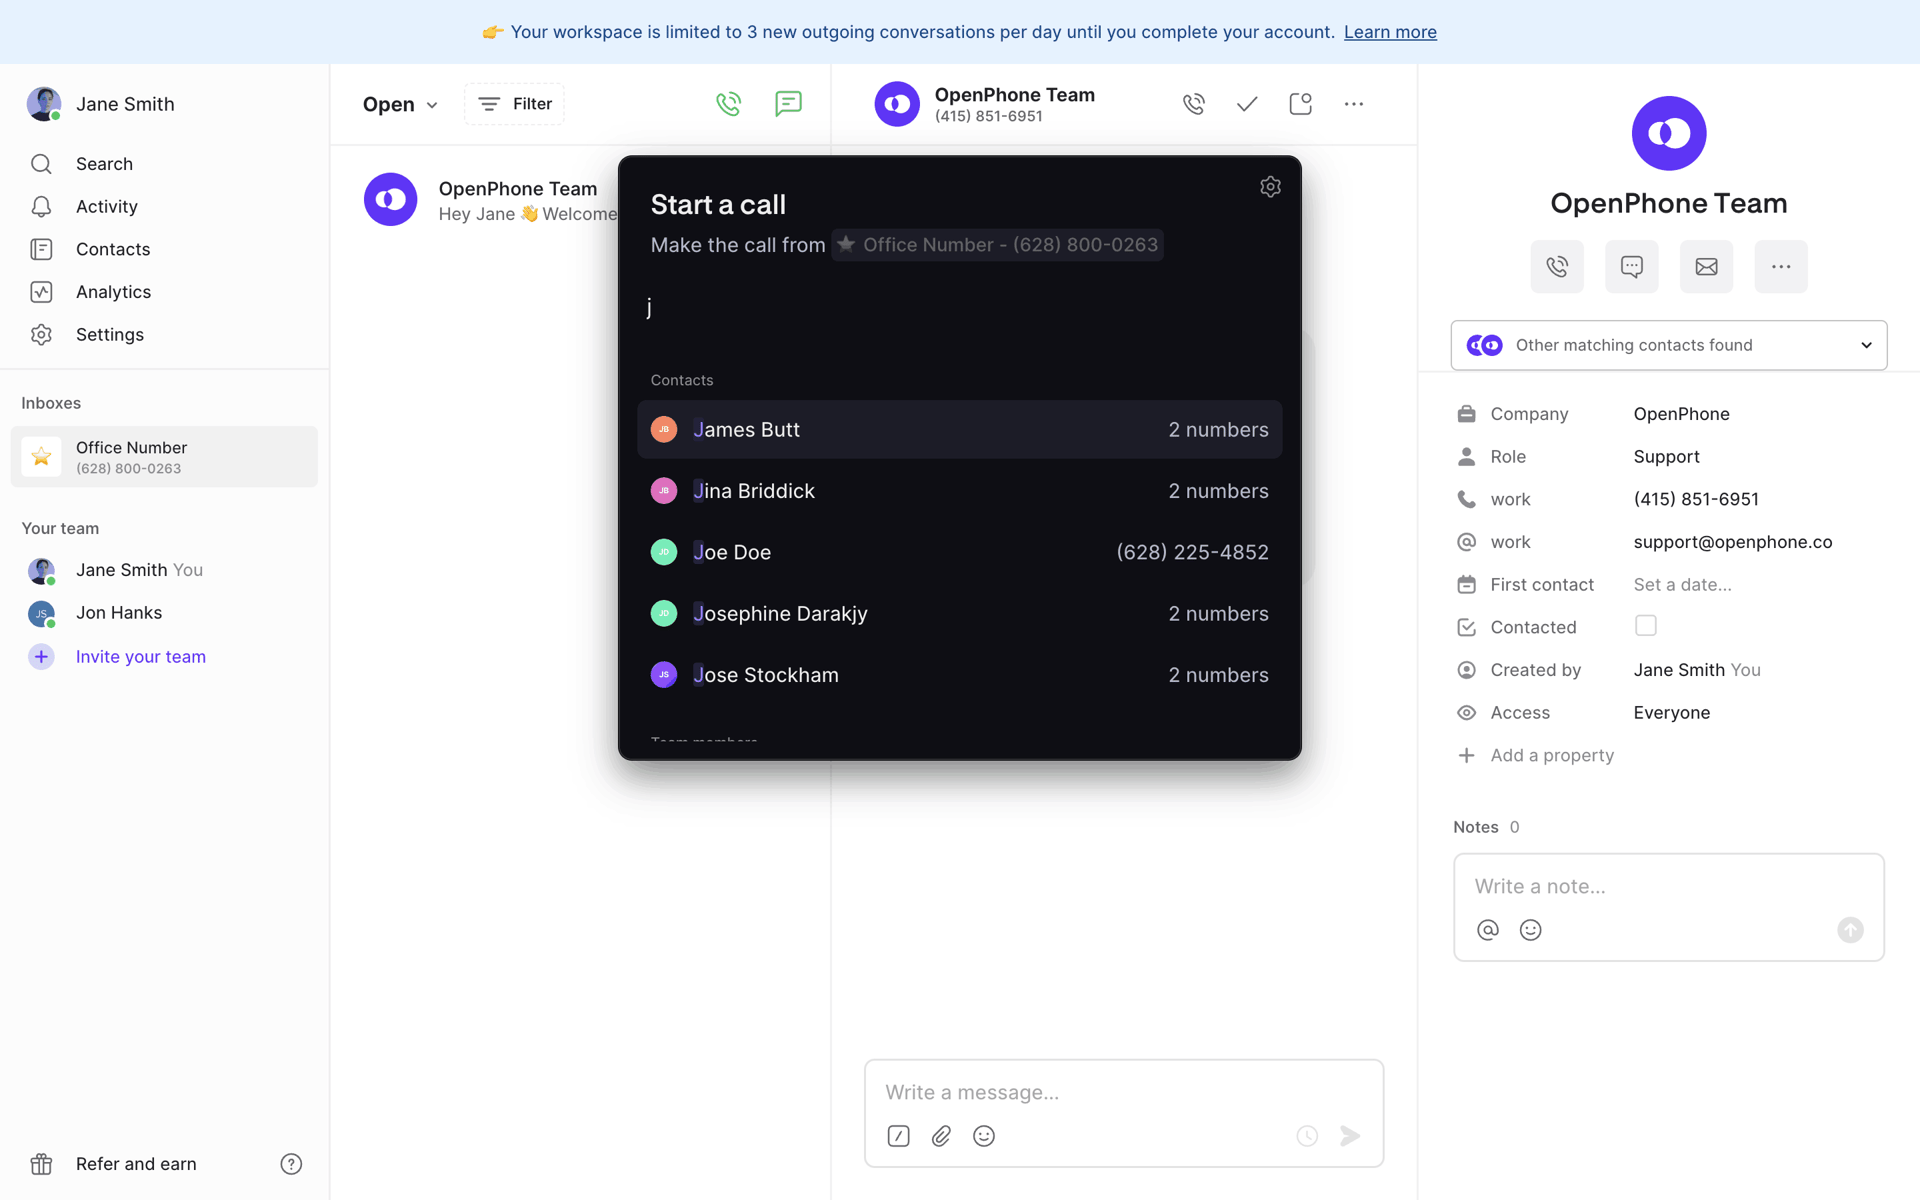Image resolution: width=1920 pixels, height=1200 pixels.
Task: Open the Contacts page
Action: (x=112, y=249)
